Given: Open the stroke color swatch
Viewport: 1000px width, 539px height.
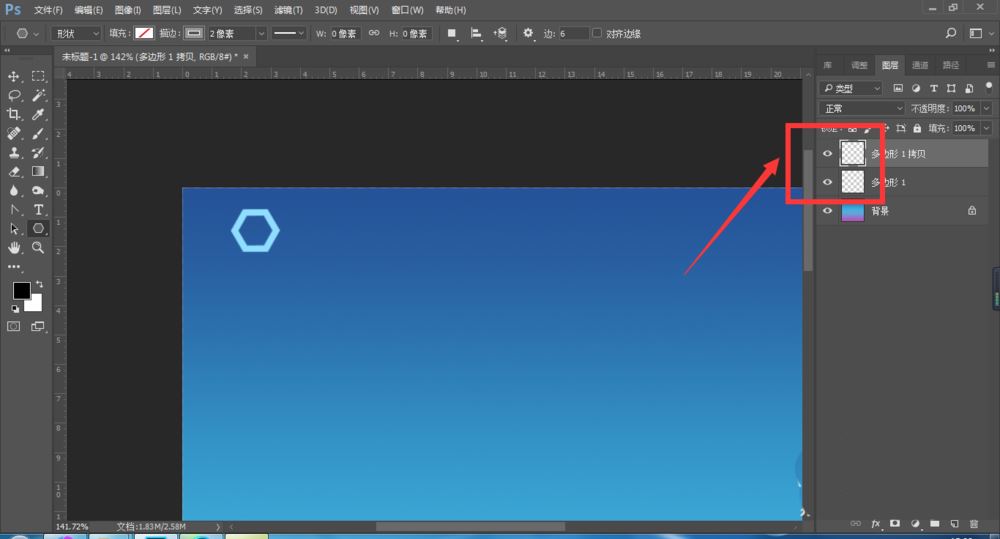Looking at the screenshot, I should tap(194, 33).
